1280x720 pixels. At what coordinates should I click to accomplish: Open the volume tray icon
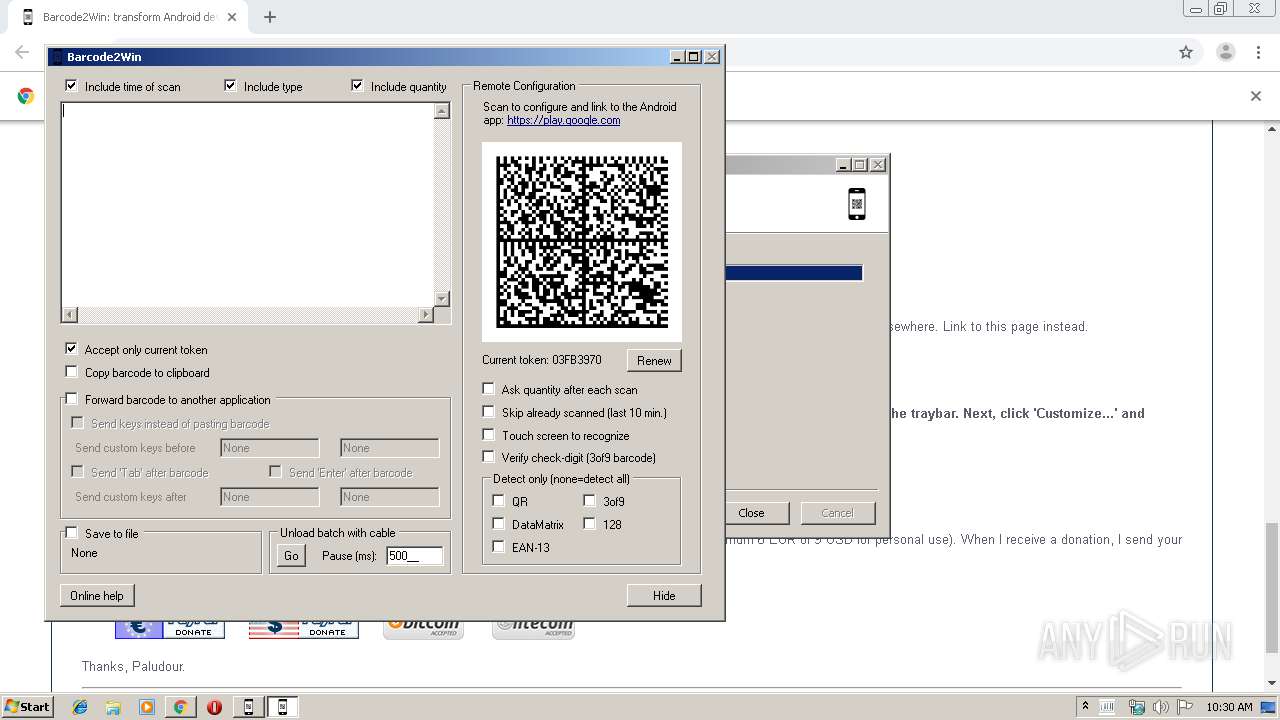coord(1161,707)
